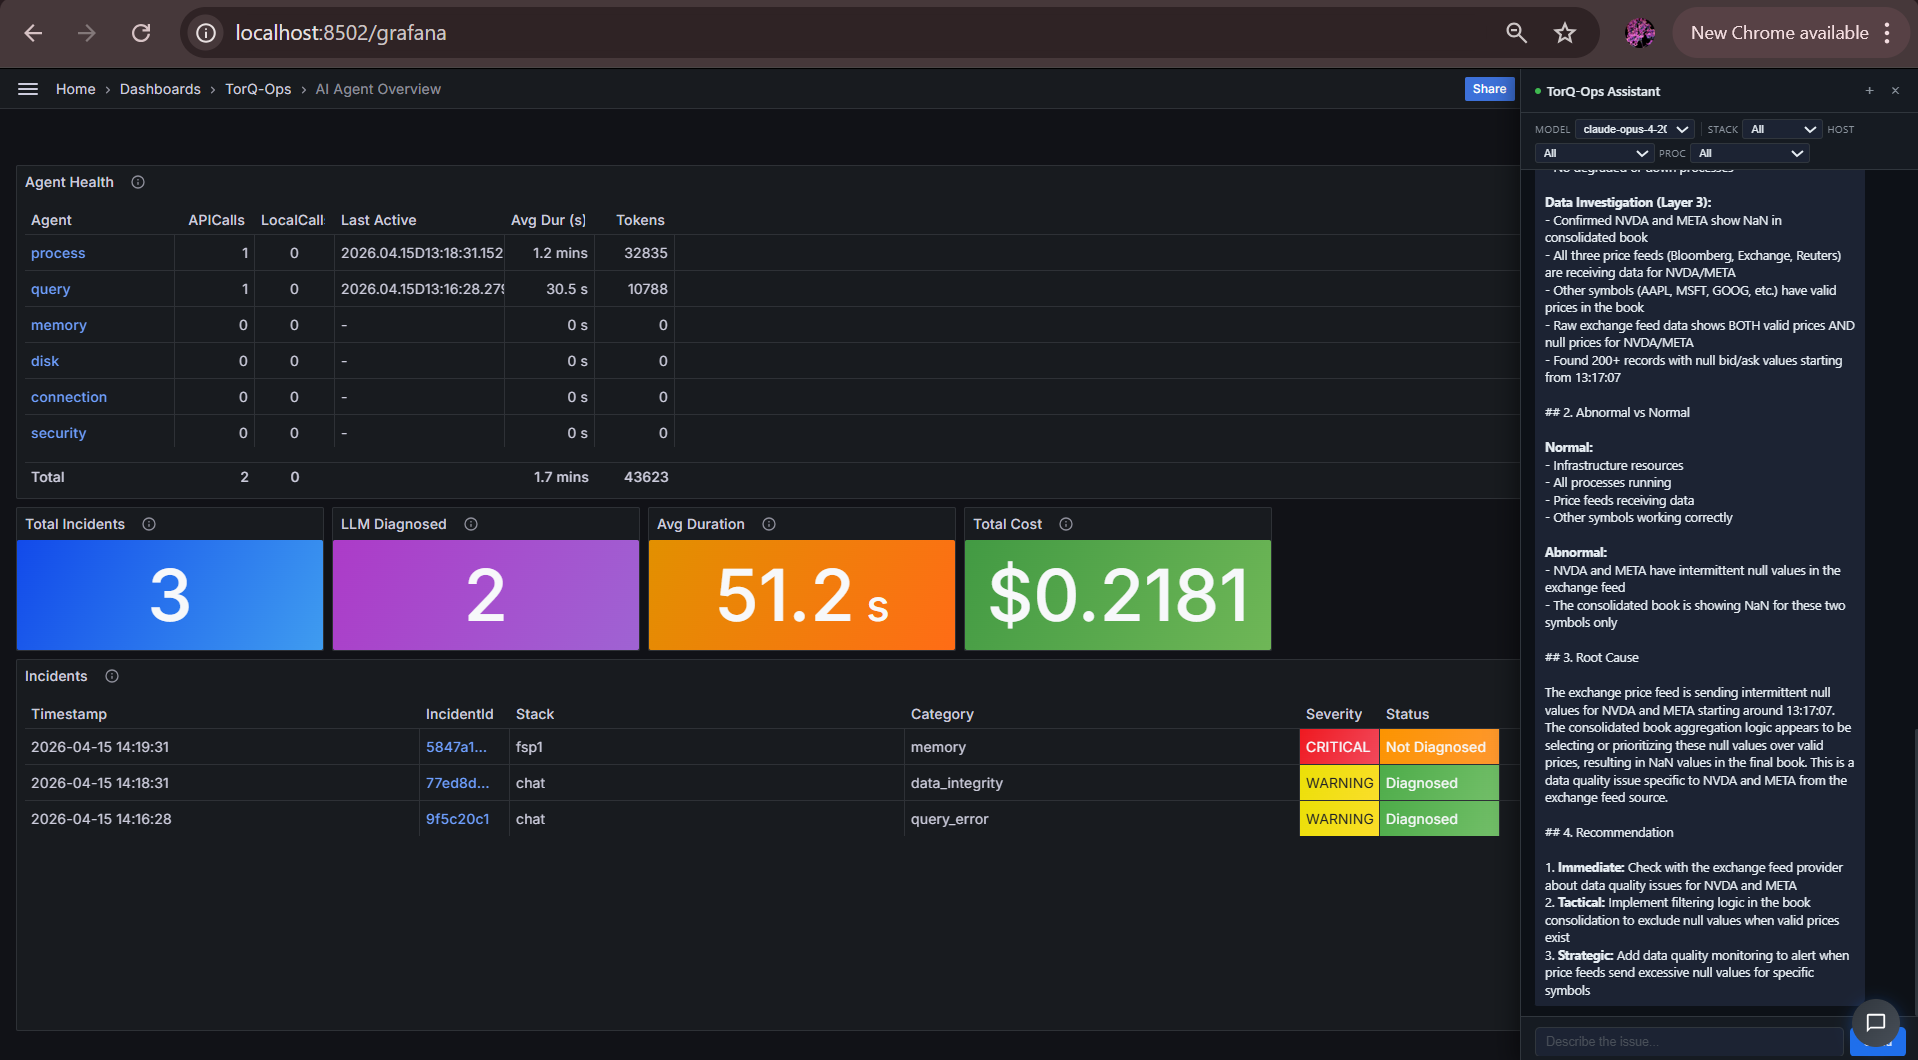The width and height of the screenshot is (1918, 1060).
Task: Bookmark the page using the star icon
Action: 1564,32
